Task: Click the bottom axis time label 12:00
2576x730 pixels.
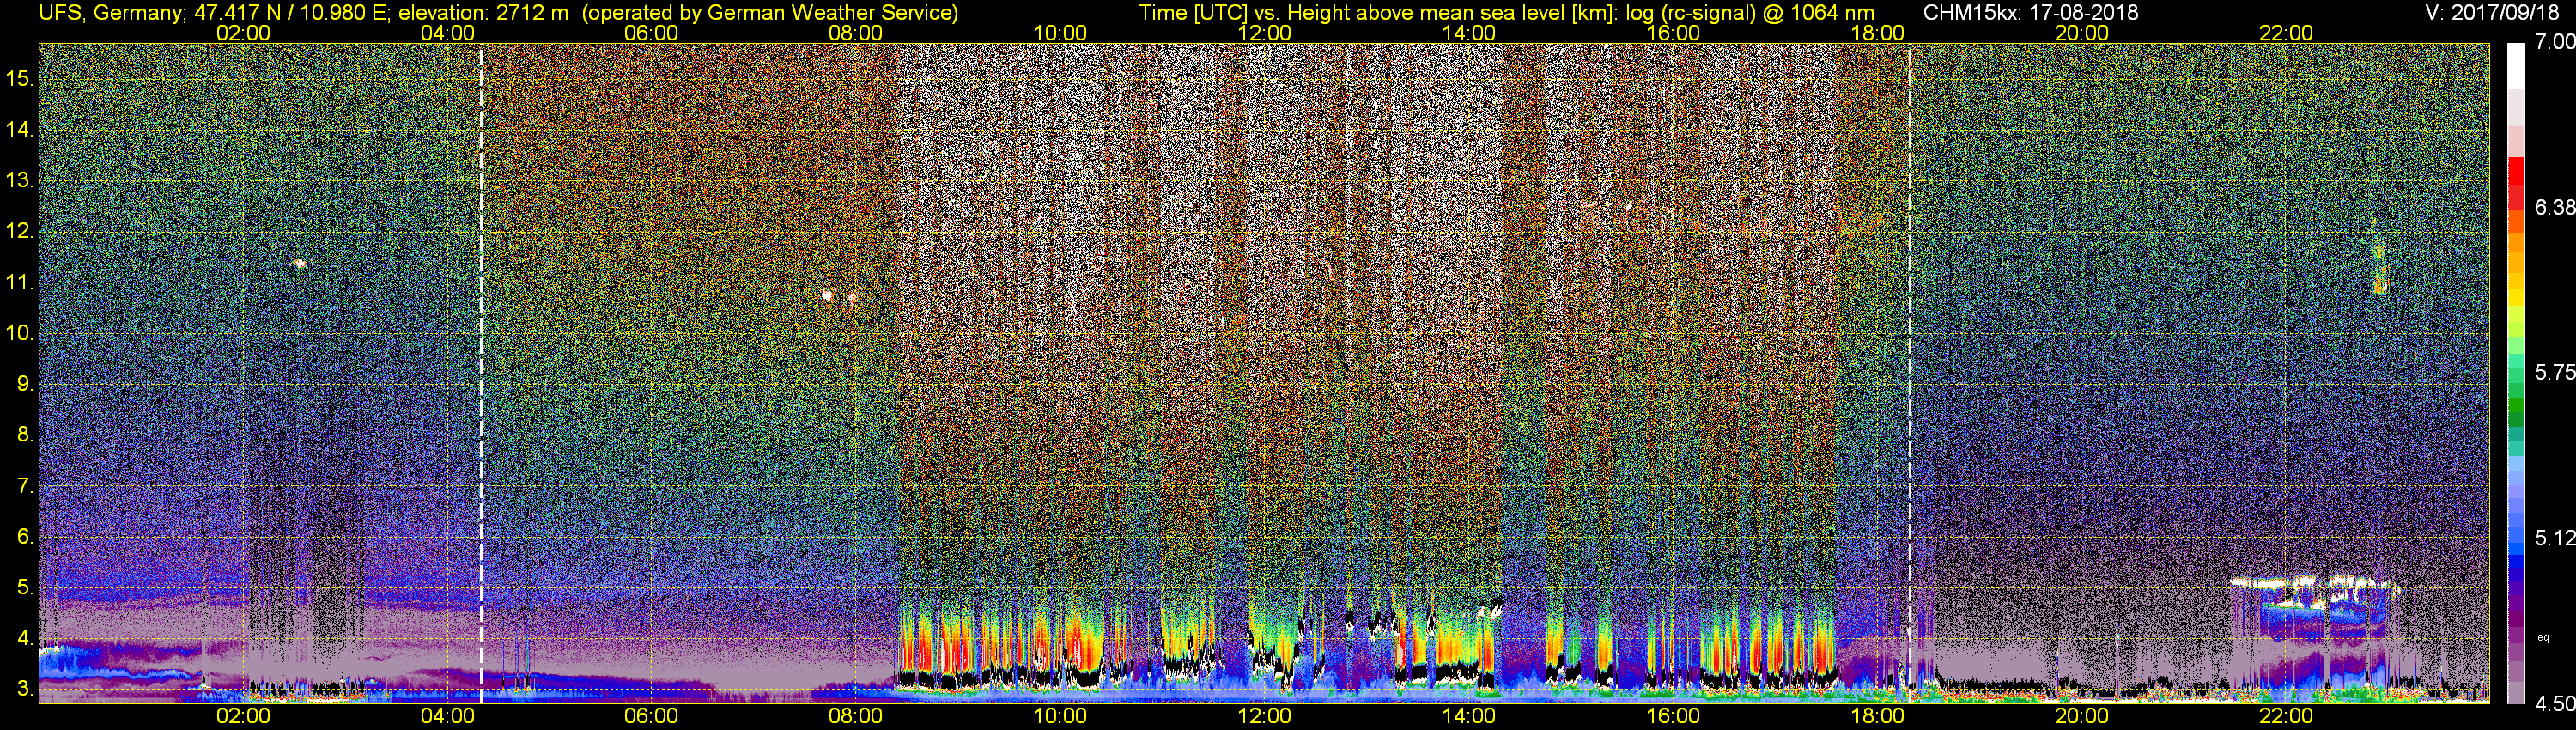Action: point(1264,716)
